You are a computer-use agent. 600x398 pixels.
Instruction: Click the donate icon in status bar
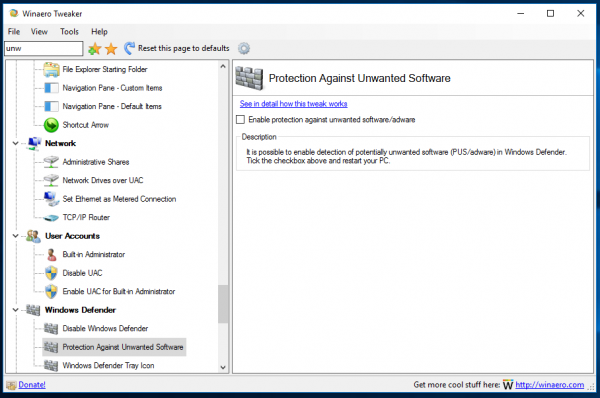(x=11, y=385)
